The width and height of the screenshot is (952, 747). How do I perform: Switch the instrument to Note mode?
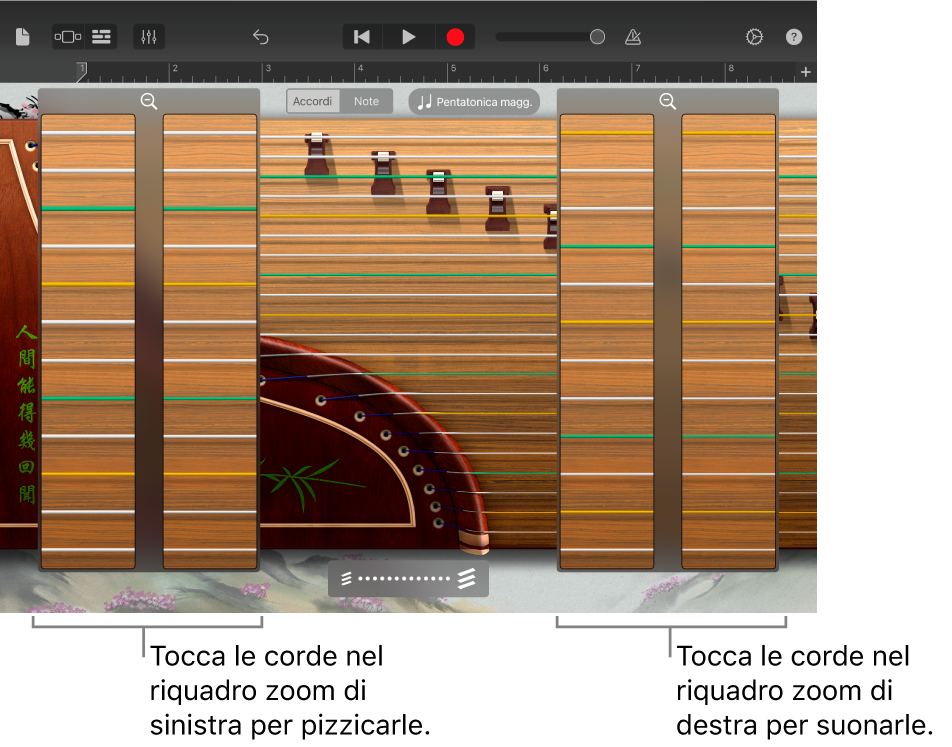[x=366, y=101]
